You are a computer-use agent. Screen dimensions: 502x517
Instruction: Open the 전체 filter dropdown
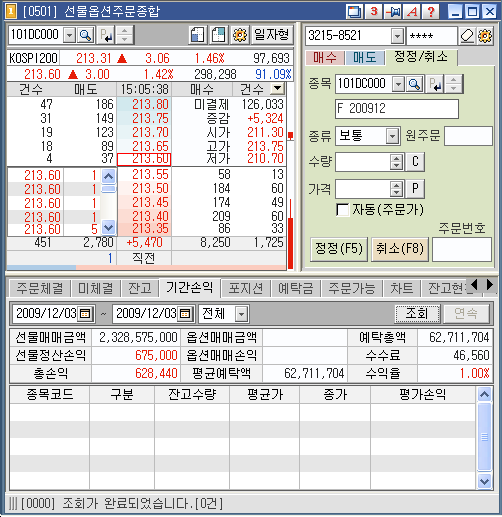242,314
